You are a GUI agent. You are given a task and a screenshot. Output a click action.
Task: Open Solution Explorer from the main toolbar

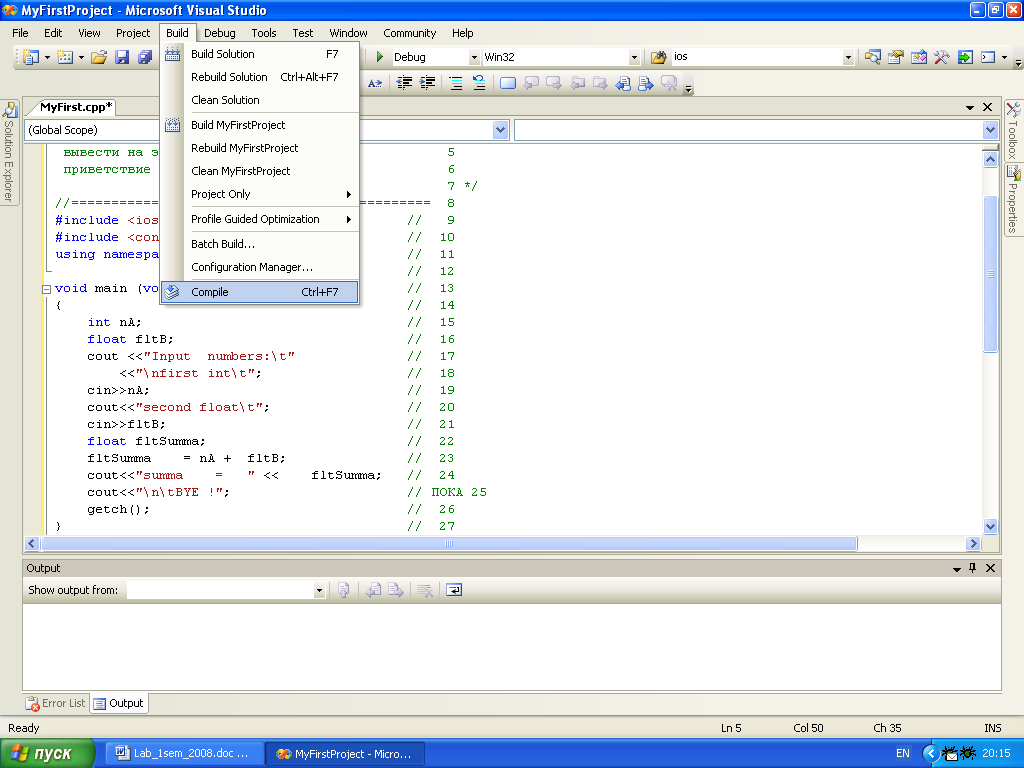click(x=872, y=57)
